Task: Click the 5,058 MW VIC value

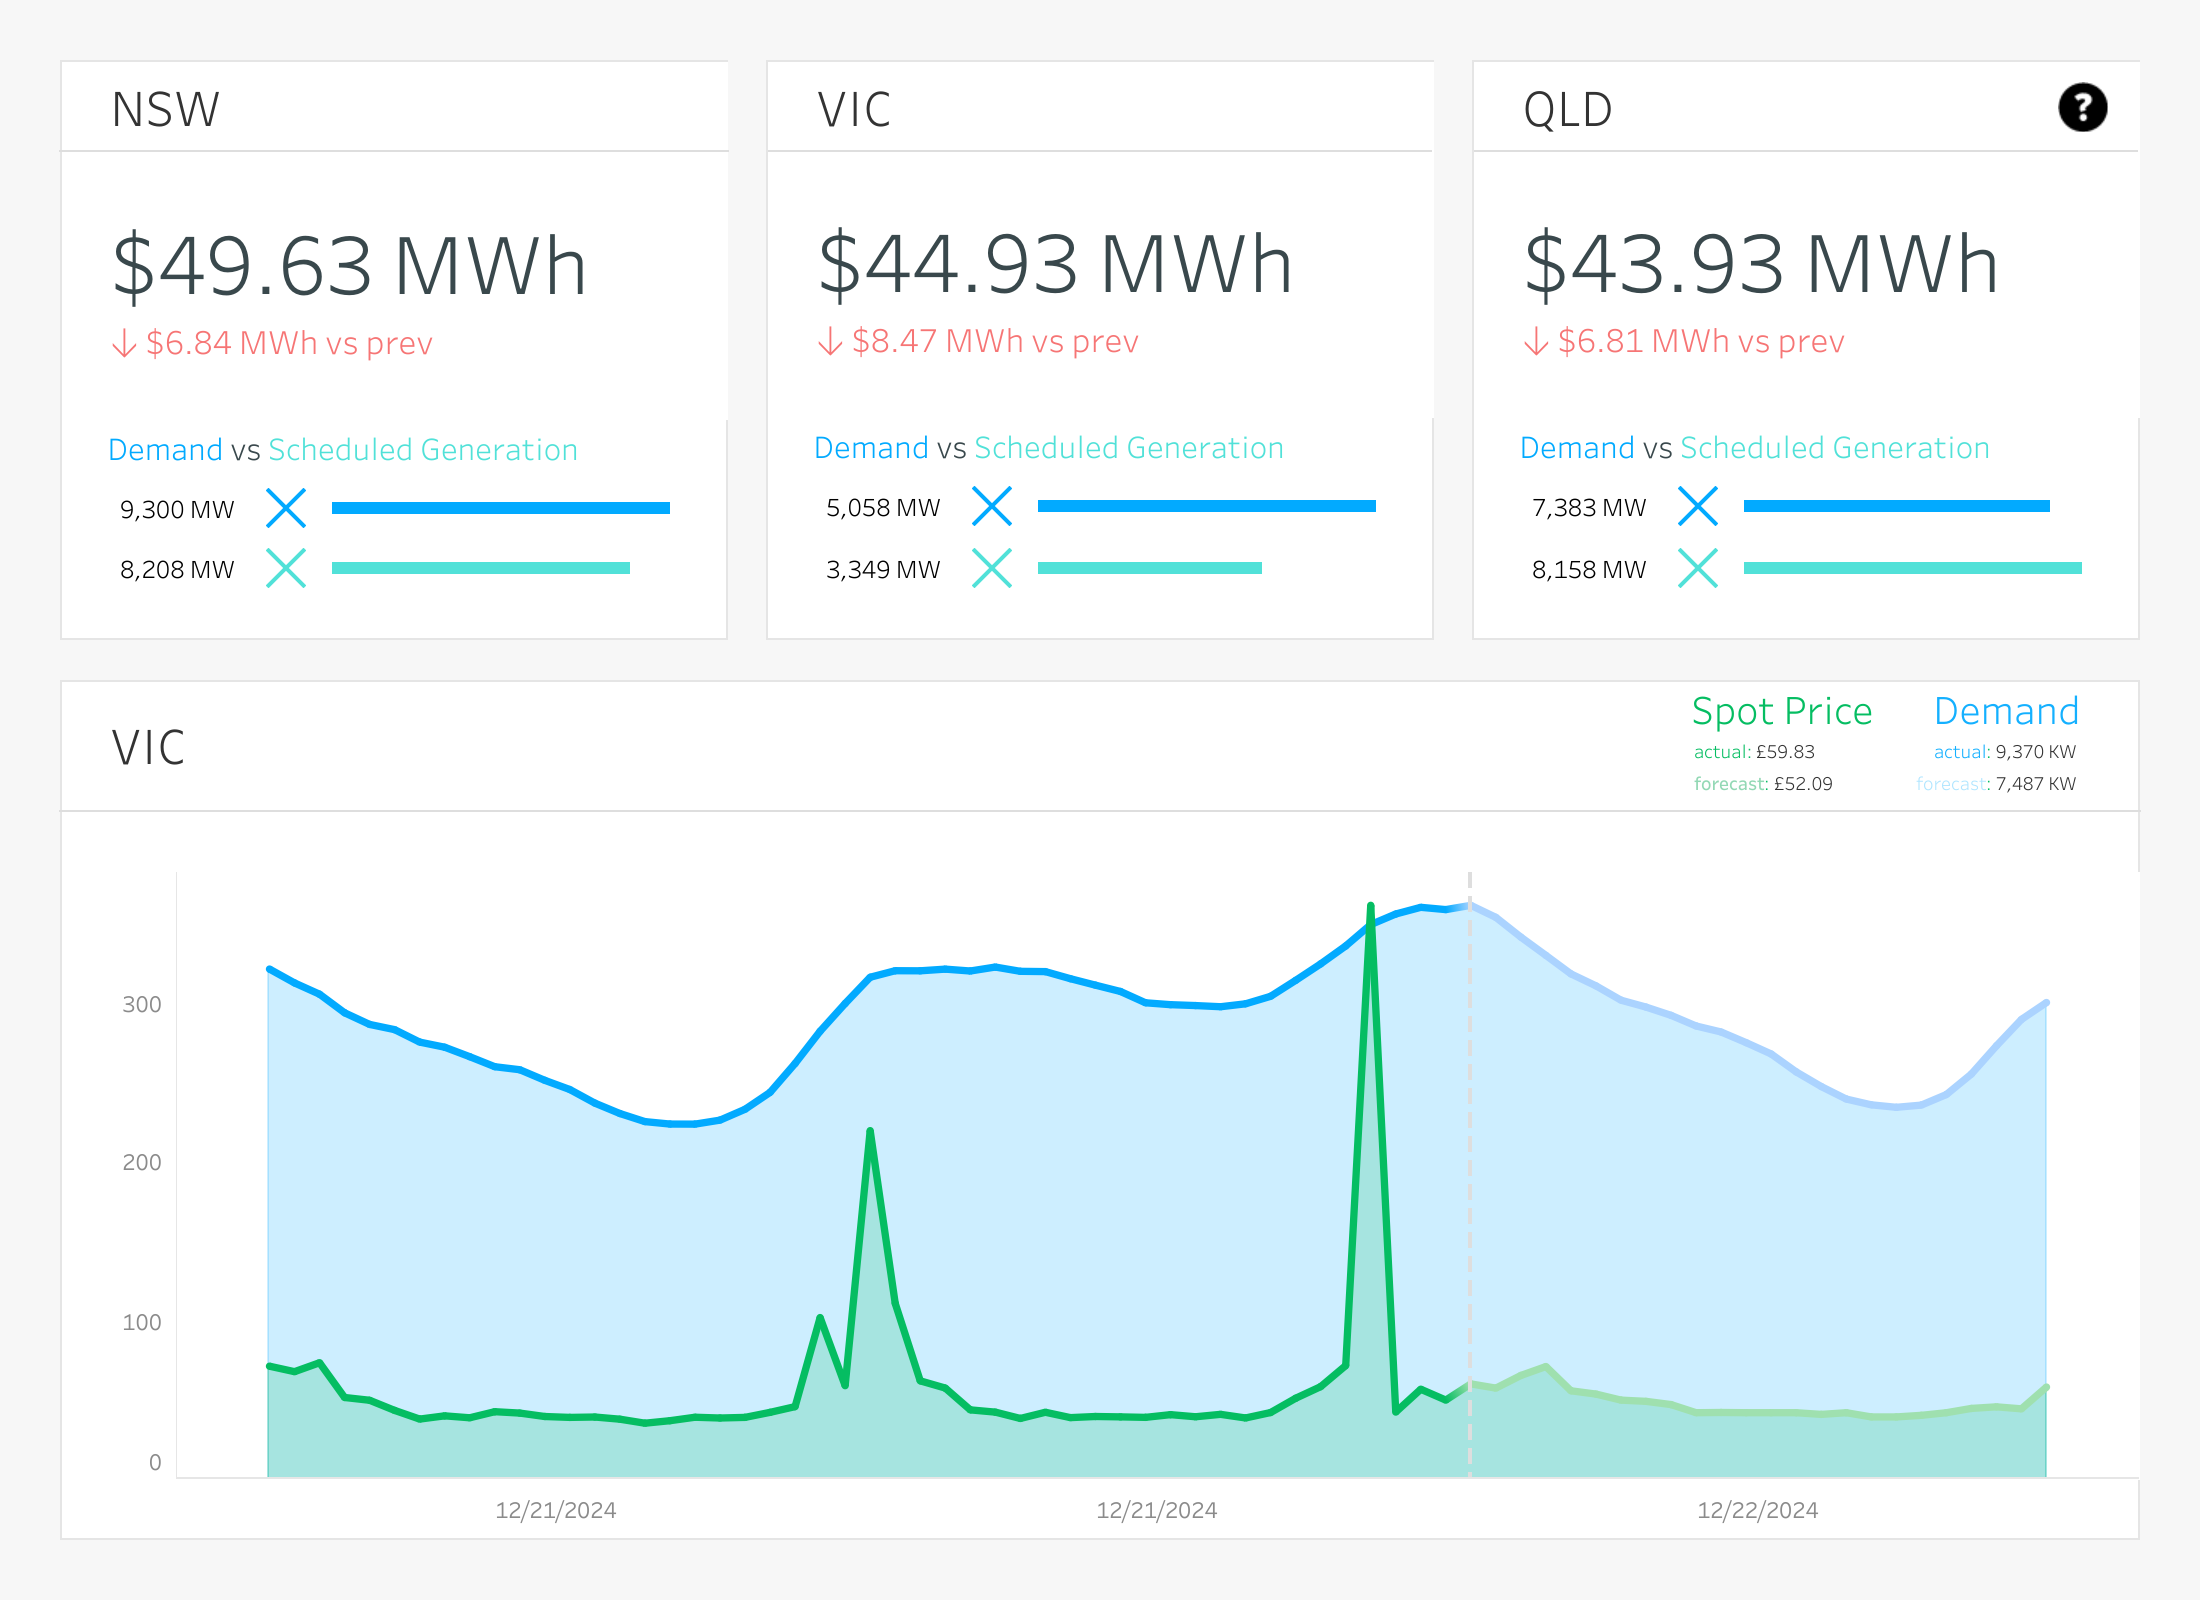Action: coord(883,508)
